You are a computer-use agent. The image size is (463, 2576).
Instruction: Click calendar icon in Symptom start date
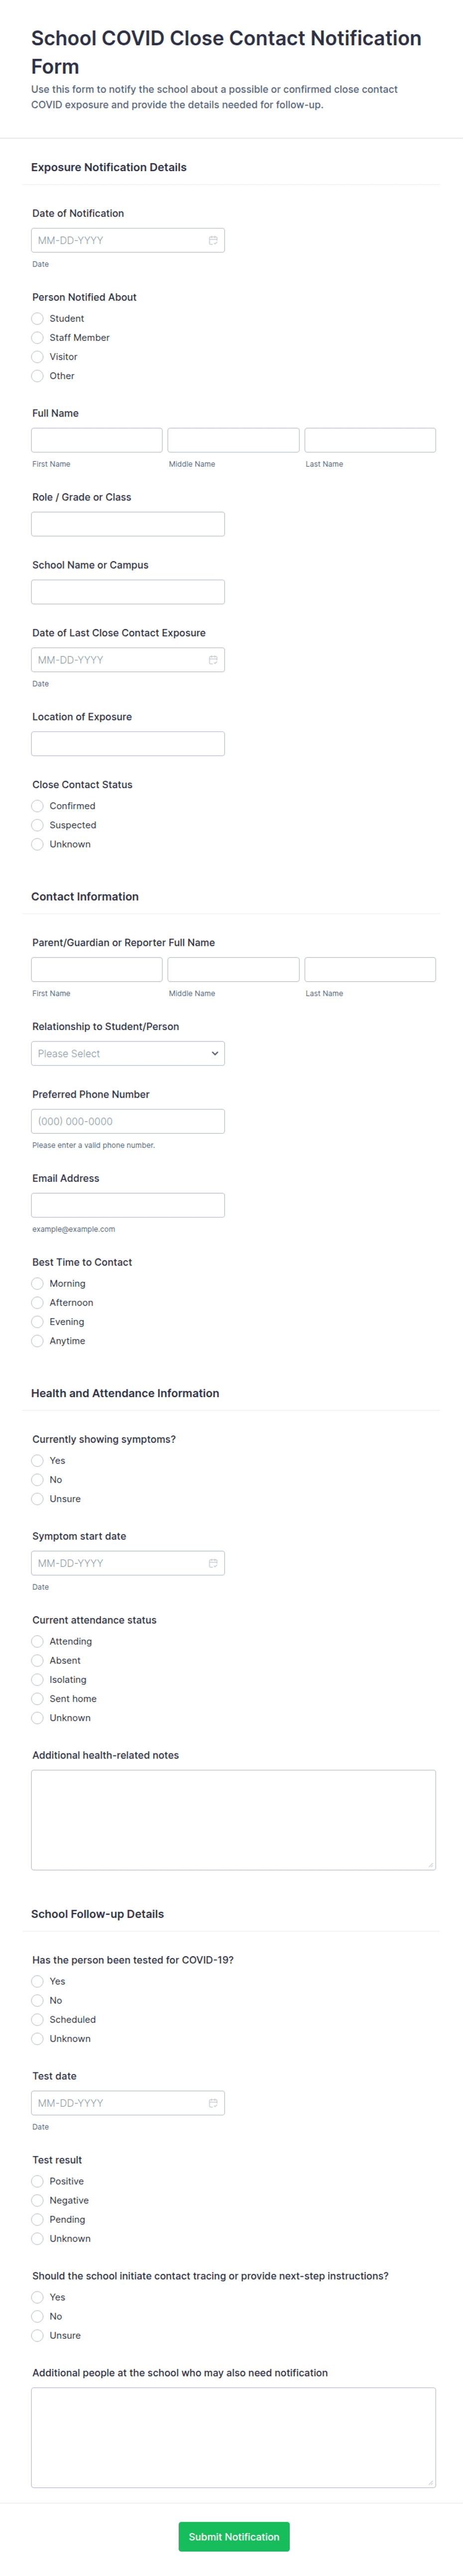click(x=213, y=1563)
